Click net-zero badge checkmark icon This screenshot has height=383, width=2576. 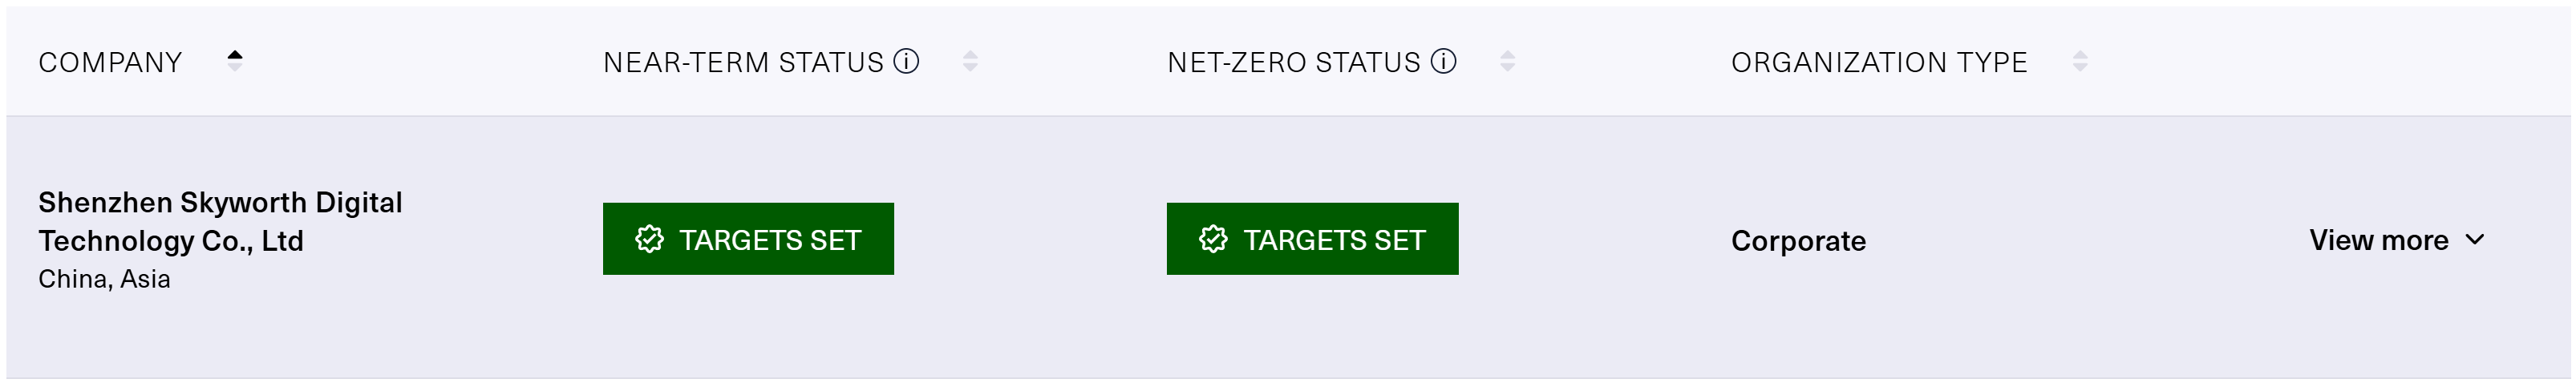pyautogui.click(x=1213, y=239)
